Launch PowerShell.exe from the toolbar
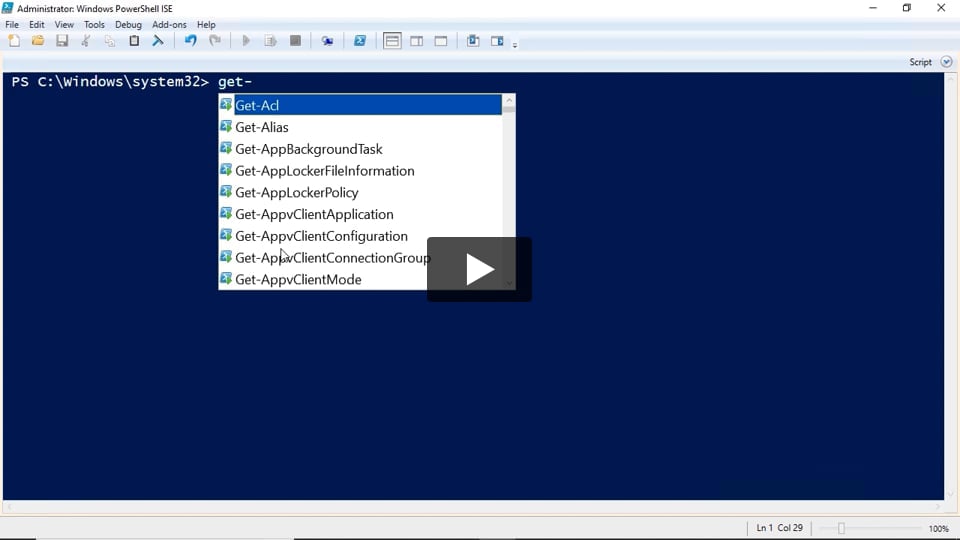Screen dimensions: 960x540 point(360,41)
